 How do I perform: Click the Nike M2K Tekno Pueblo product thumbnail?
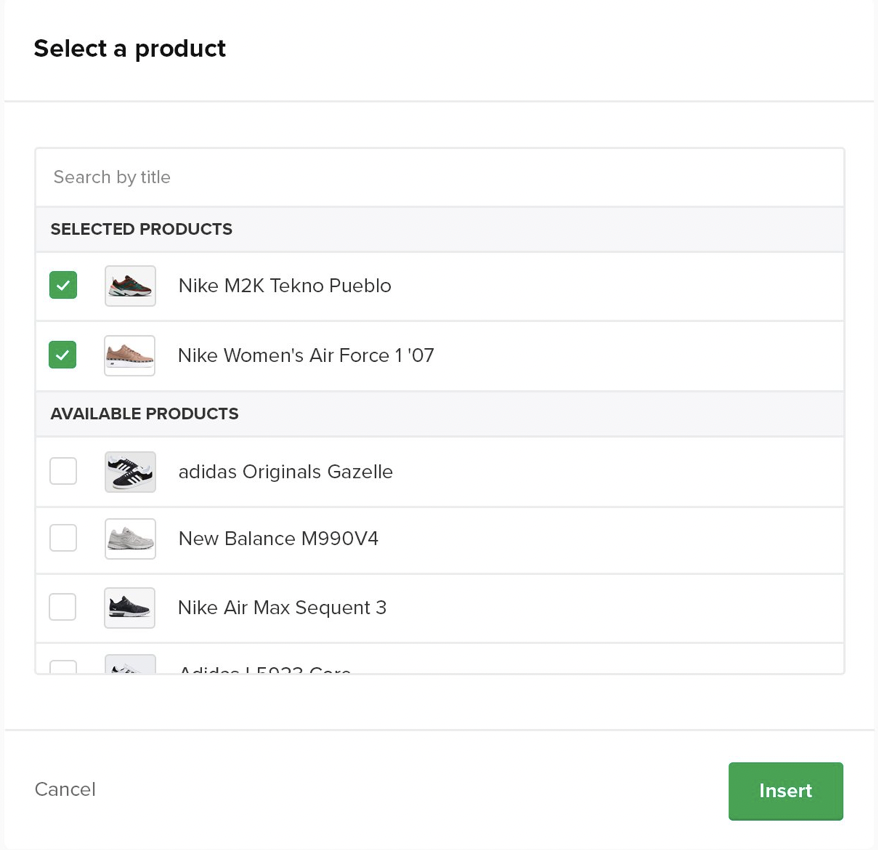[130, 285]
